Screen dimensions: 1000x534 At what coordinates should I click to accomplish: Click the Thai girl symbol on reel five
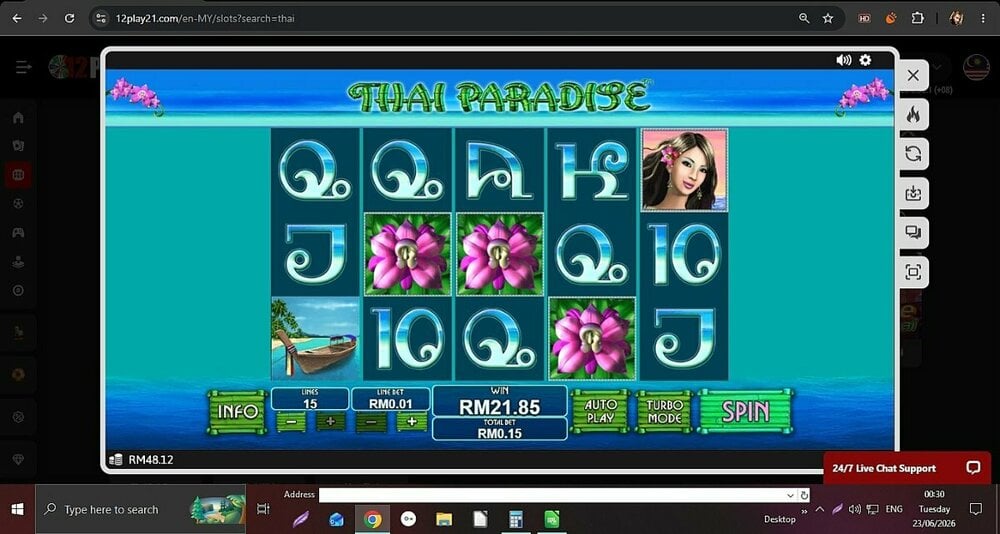point(684,170)
